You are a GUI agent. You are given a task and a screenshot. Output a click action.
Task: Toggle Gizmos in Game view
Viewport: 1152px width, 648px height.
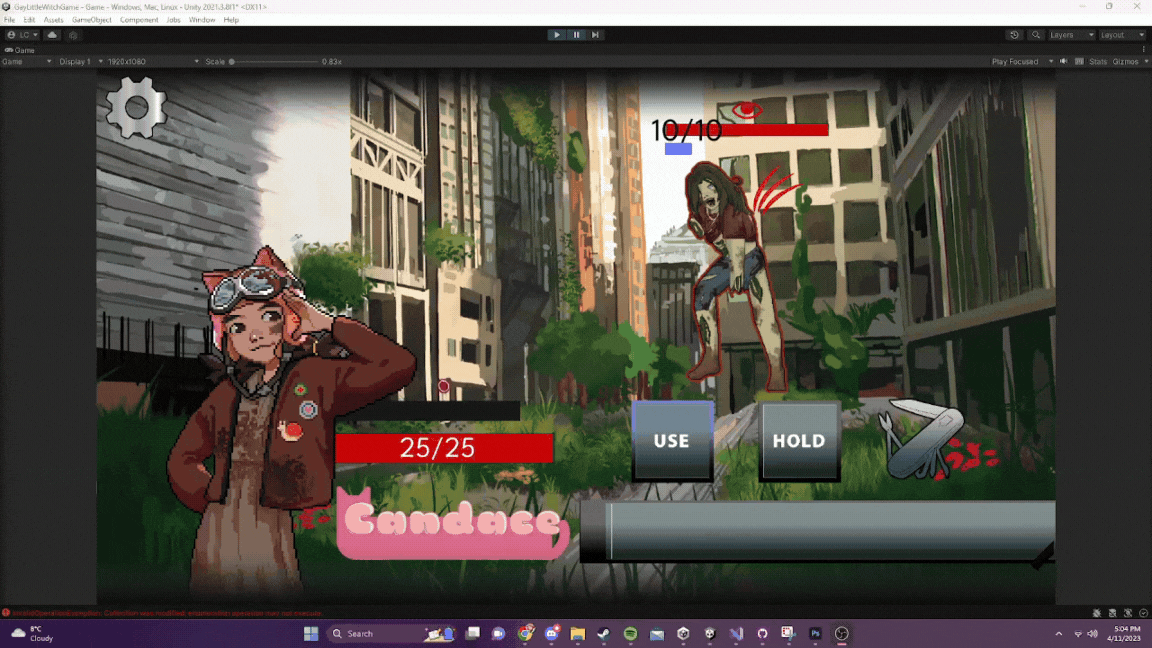coord(1124,62)
